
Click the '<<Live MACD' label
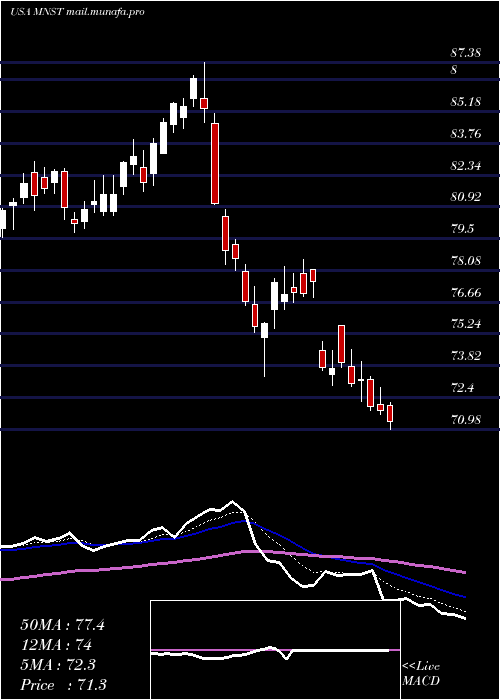[x=421, y=674]
